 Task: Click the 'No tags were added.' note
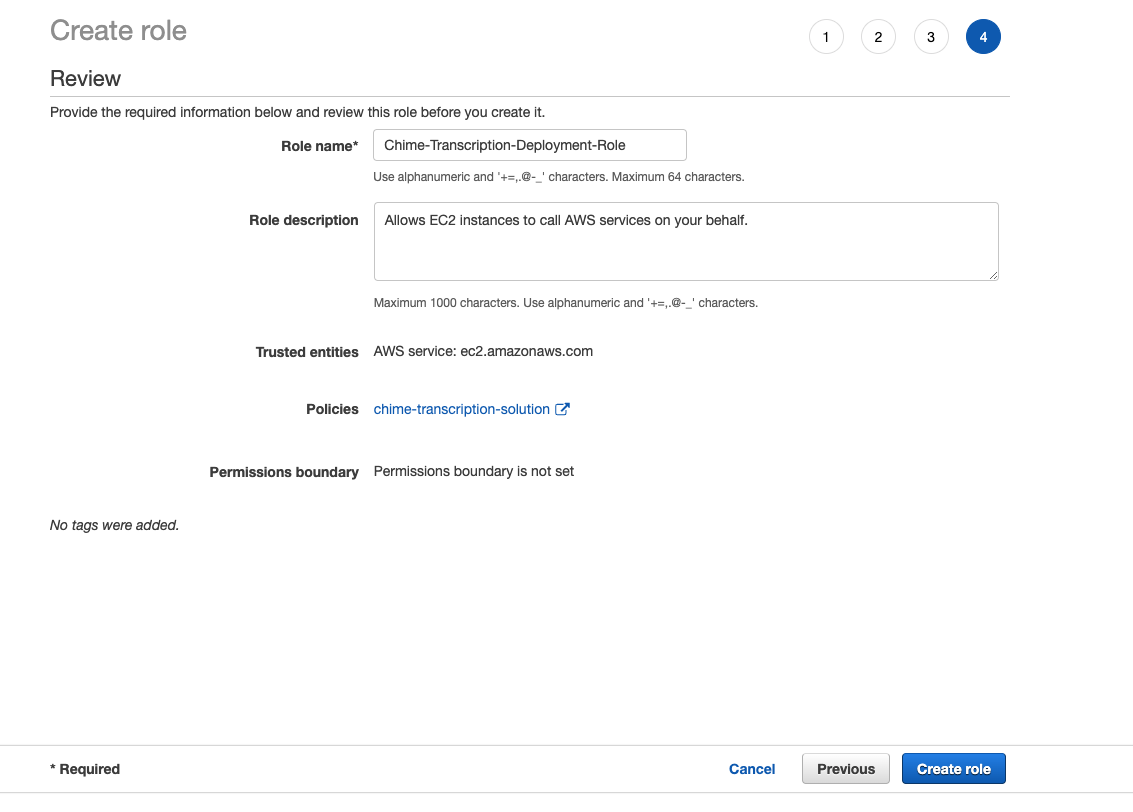tap(114, 525)
